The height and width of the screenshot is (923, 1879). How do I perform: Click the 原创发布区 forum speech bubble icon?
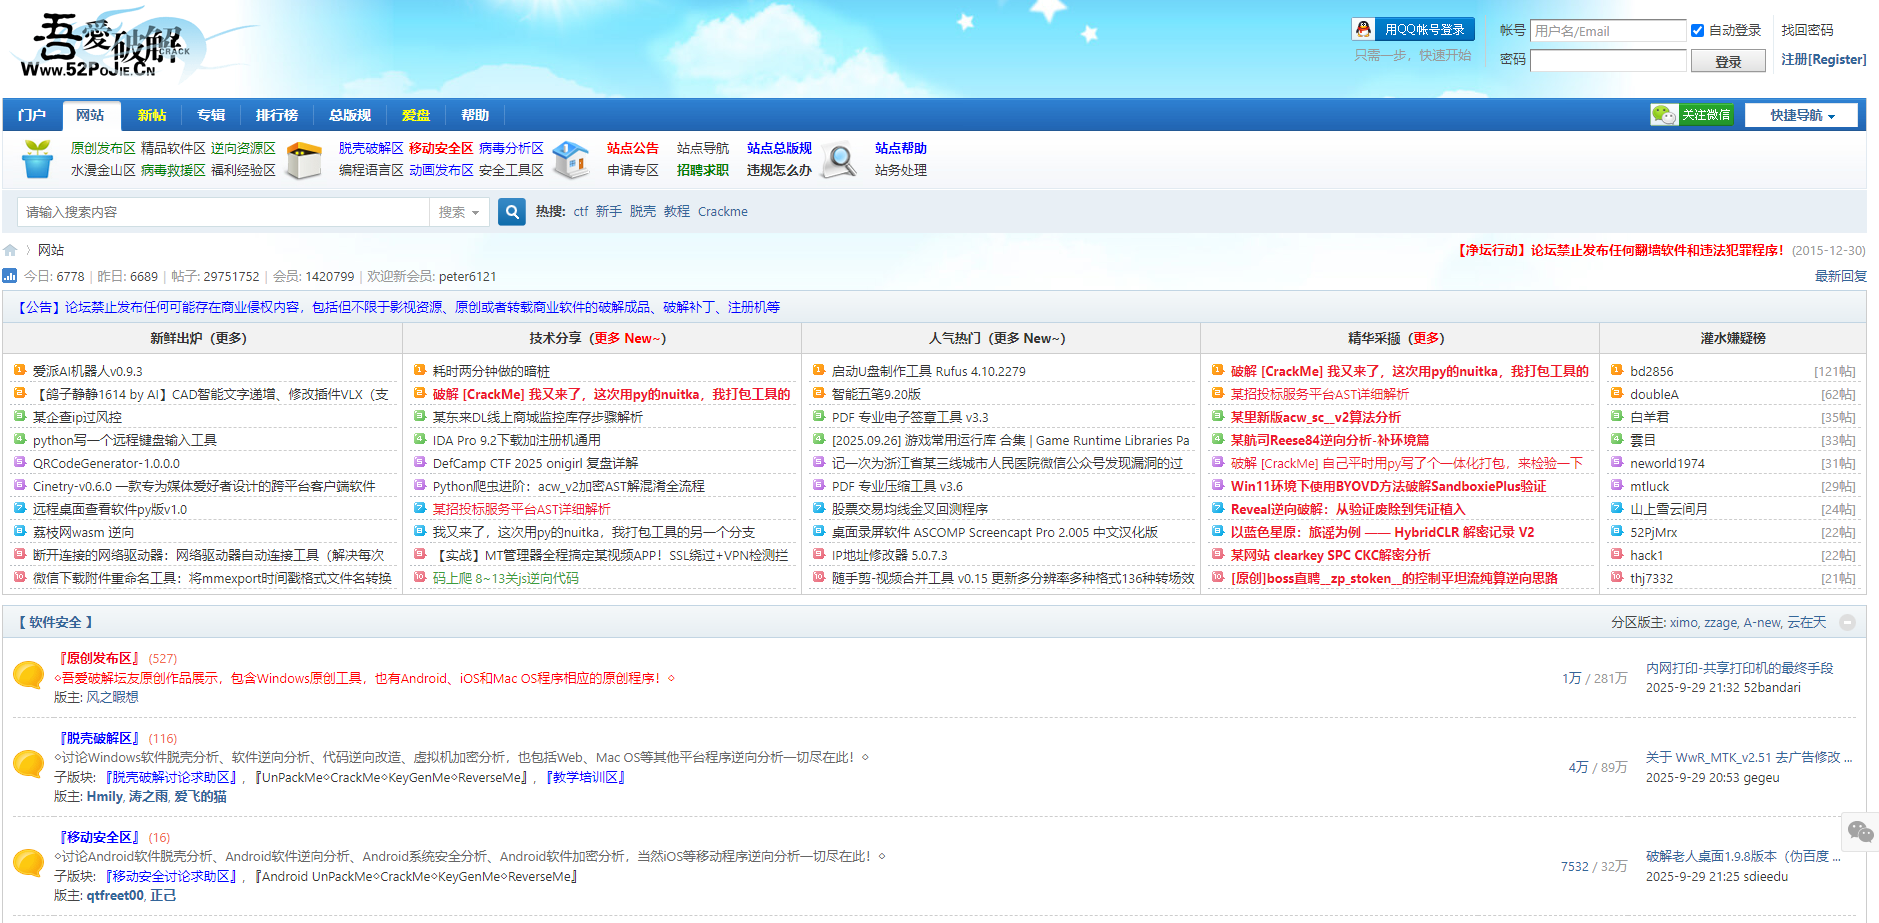click(29, 676)
